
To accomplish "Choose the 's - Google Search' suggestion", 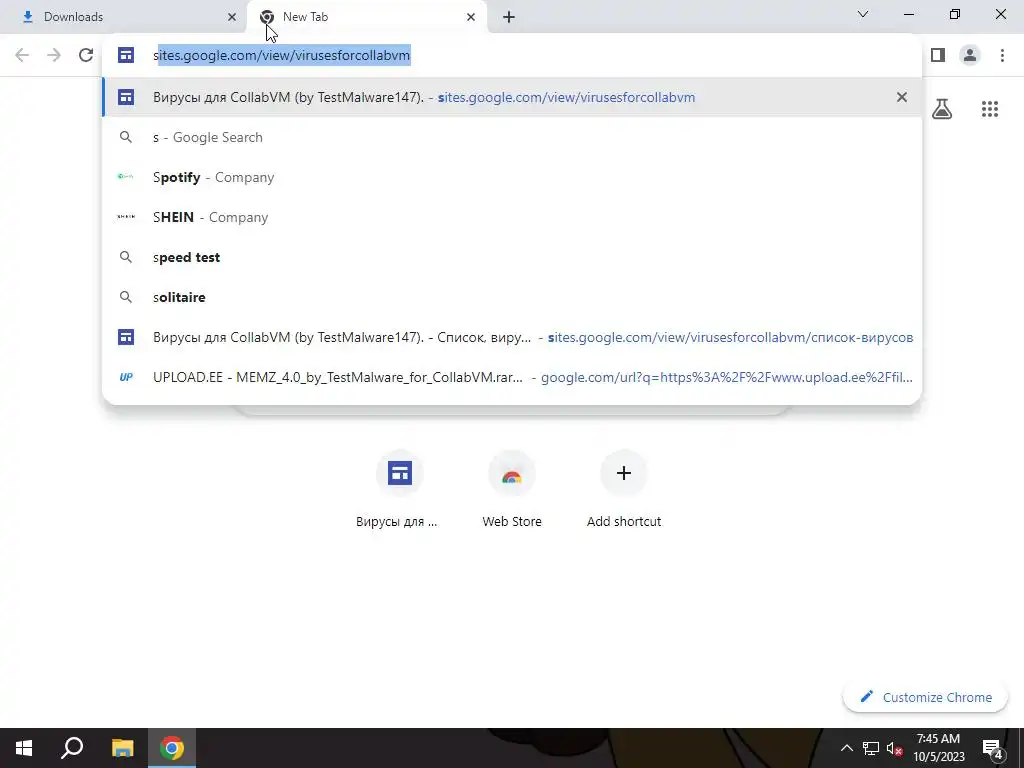I will (x=512, y=137).
